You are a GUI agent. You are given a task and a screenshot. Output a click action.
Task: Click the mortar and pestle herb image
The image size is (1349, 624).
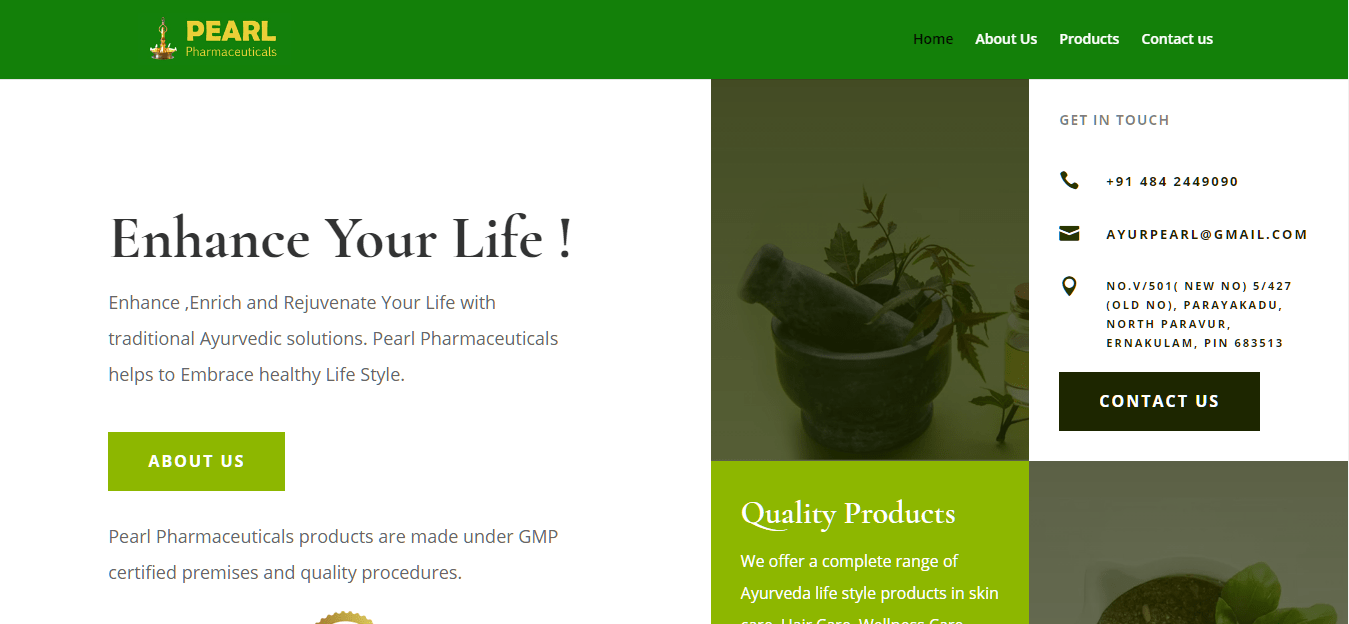[870, 270]
